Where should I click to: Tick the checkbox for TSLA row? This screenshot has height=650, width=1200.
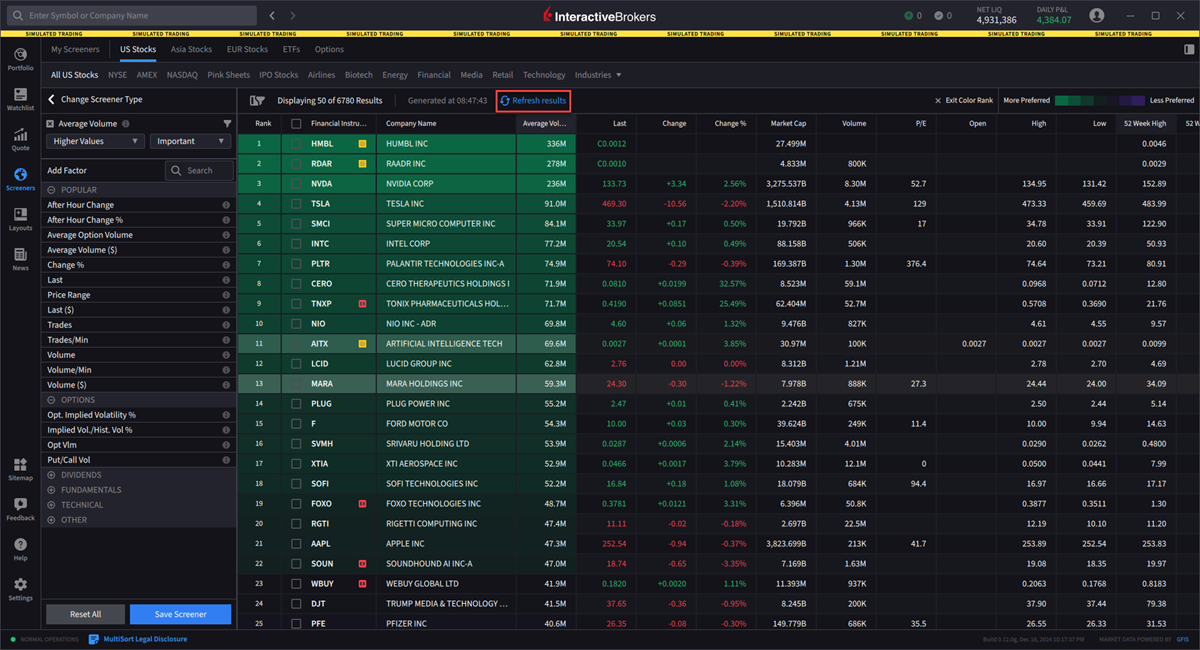coord(296,204)
